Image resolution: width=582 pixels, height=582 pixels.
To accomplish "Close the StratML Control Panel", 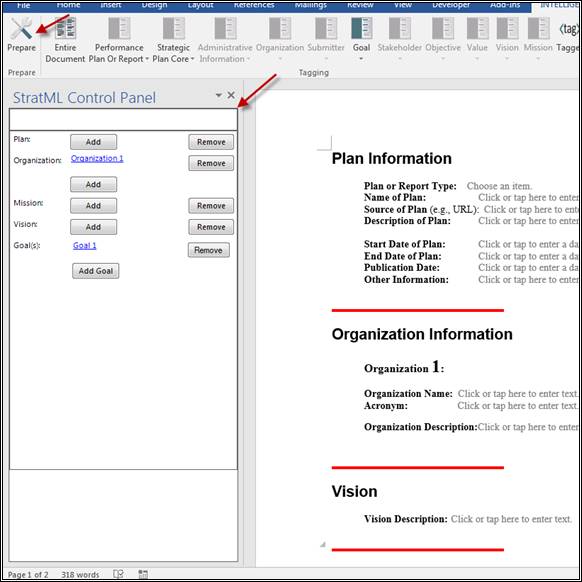I will [231, 95].
